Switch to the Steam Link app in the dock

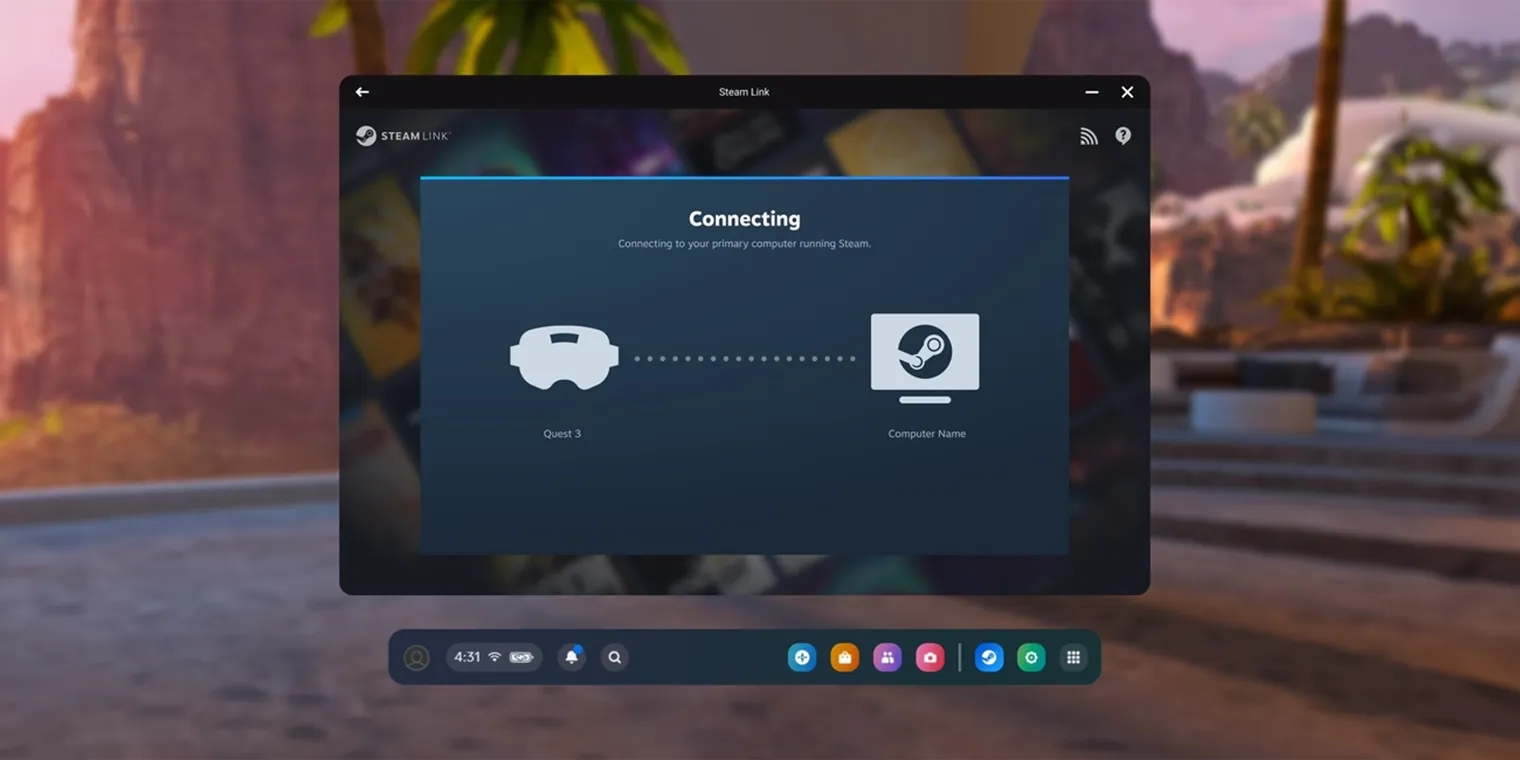(989, 657)
